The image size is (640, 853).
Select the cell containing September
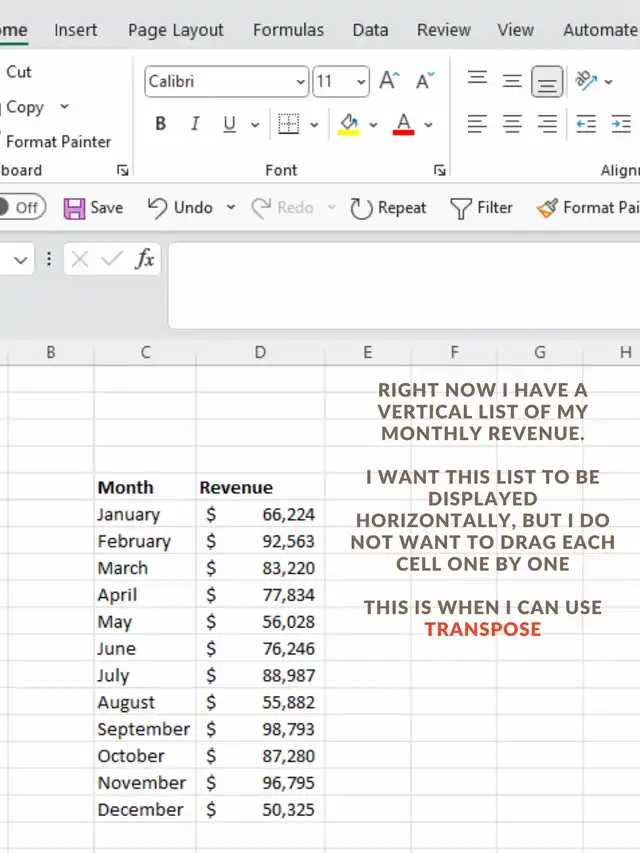143,729
